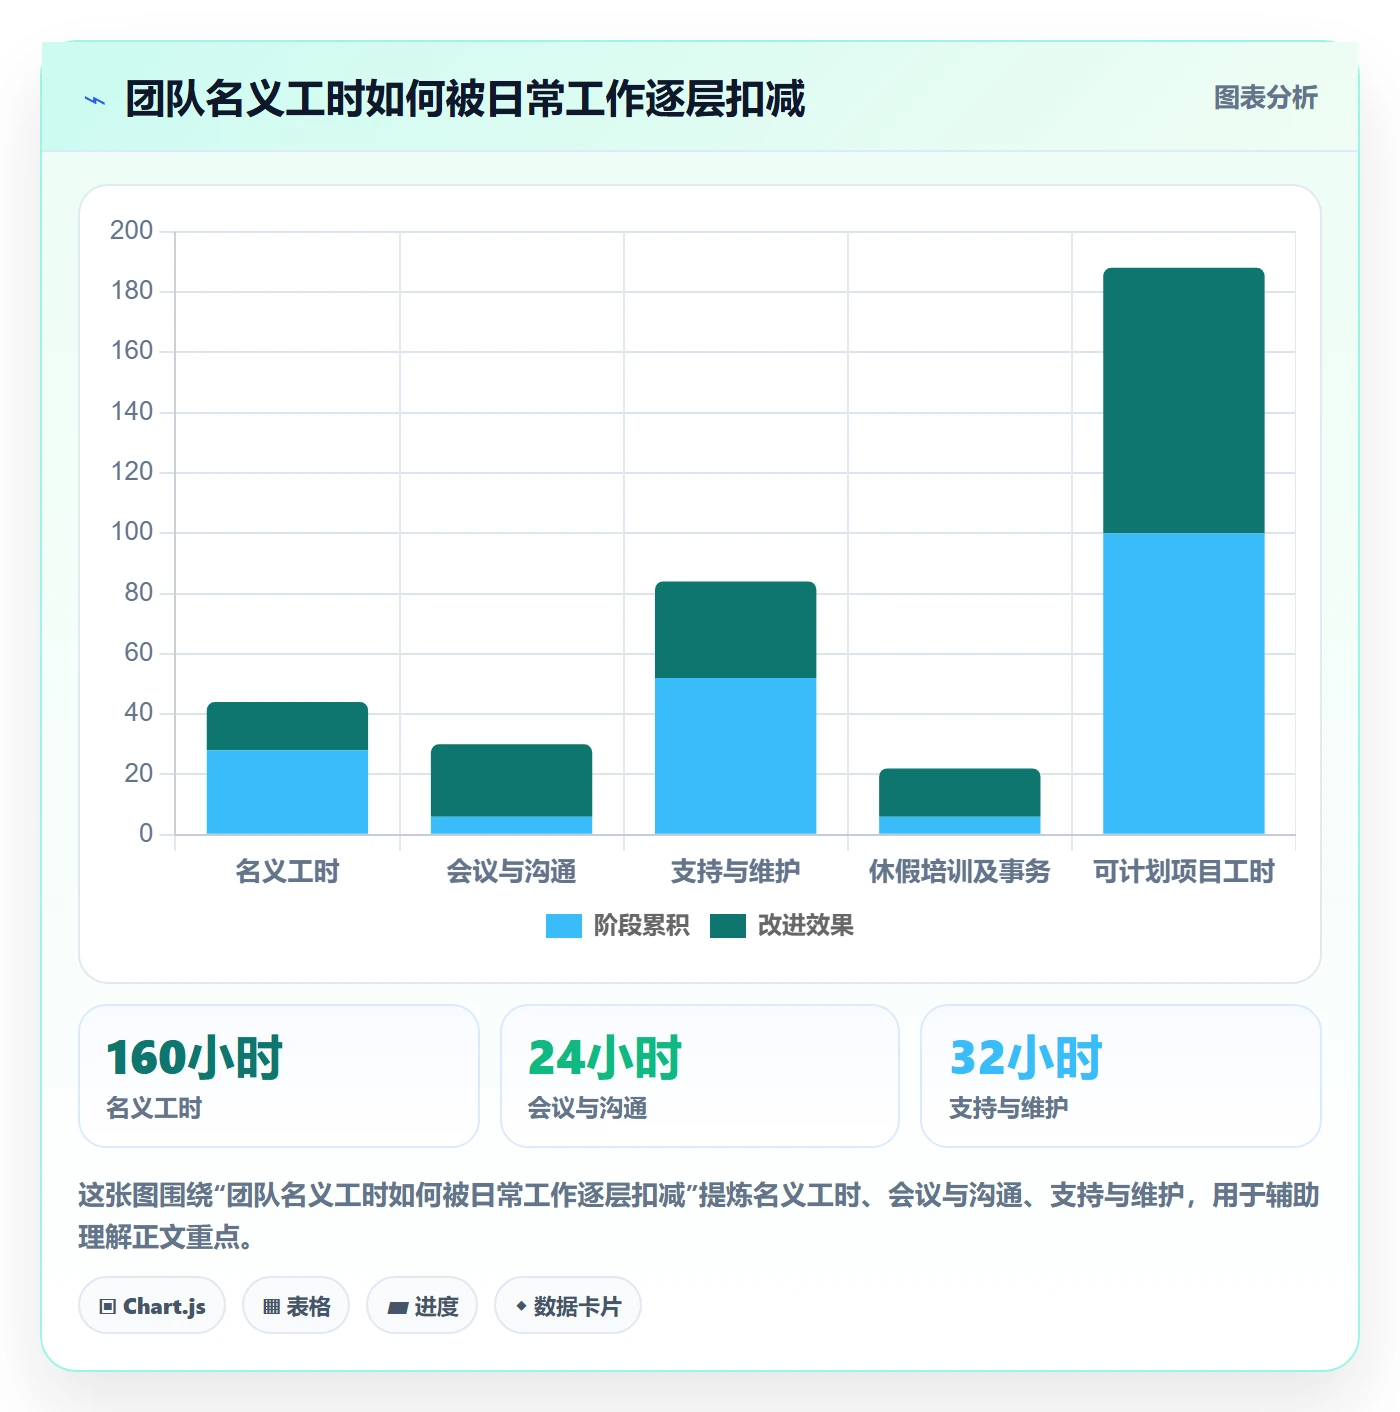Click the blue segment of 支持与维护 bar
The height and width of the screenshot is (1412, 1400).
[735, 756]
